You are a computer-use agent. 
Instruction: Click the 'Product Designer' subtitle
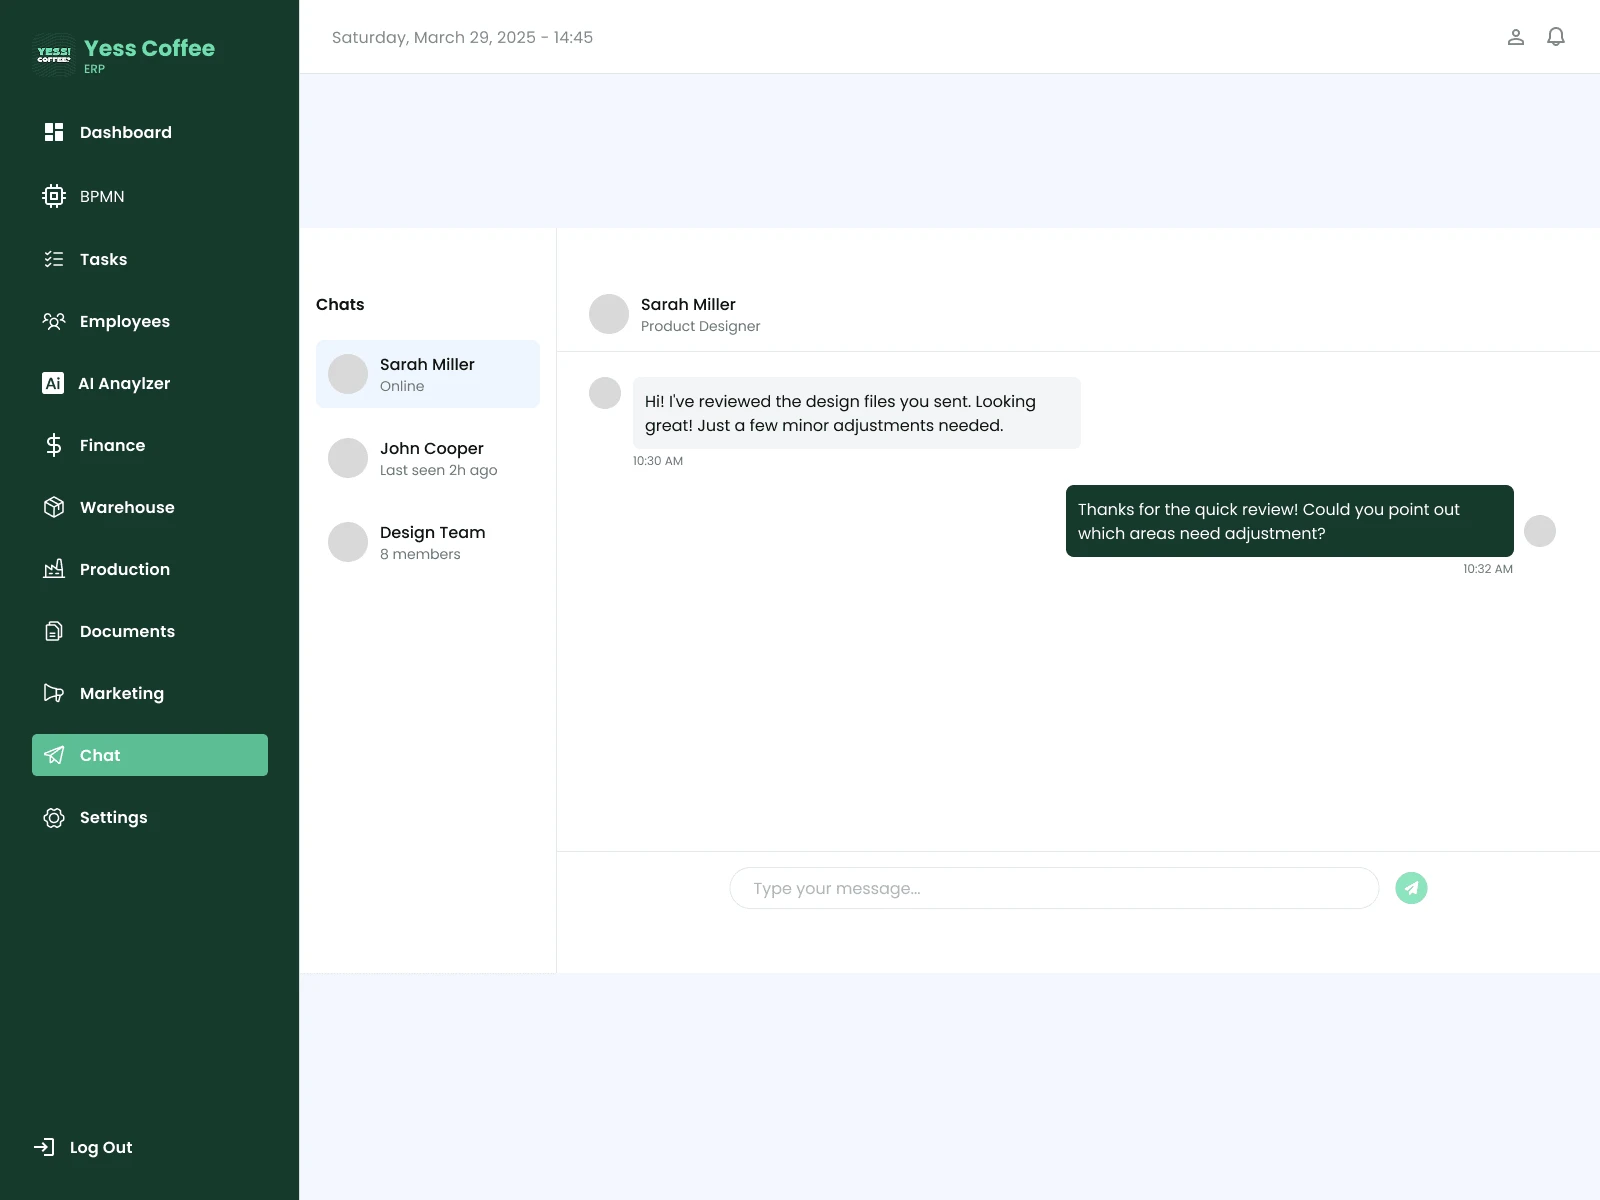[x=700, y=326]
